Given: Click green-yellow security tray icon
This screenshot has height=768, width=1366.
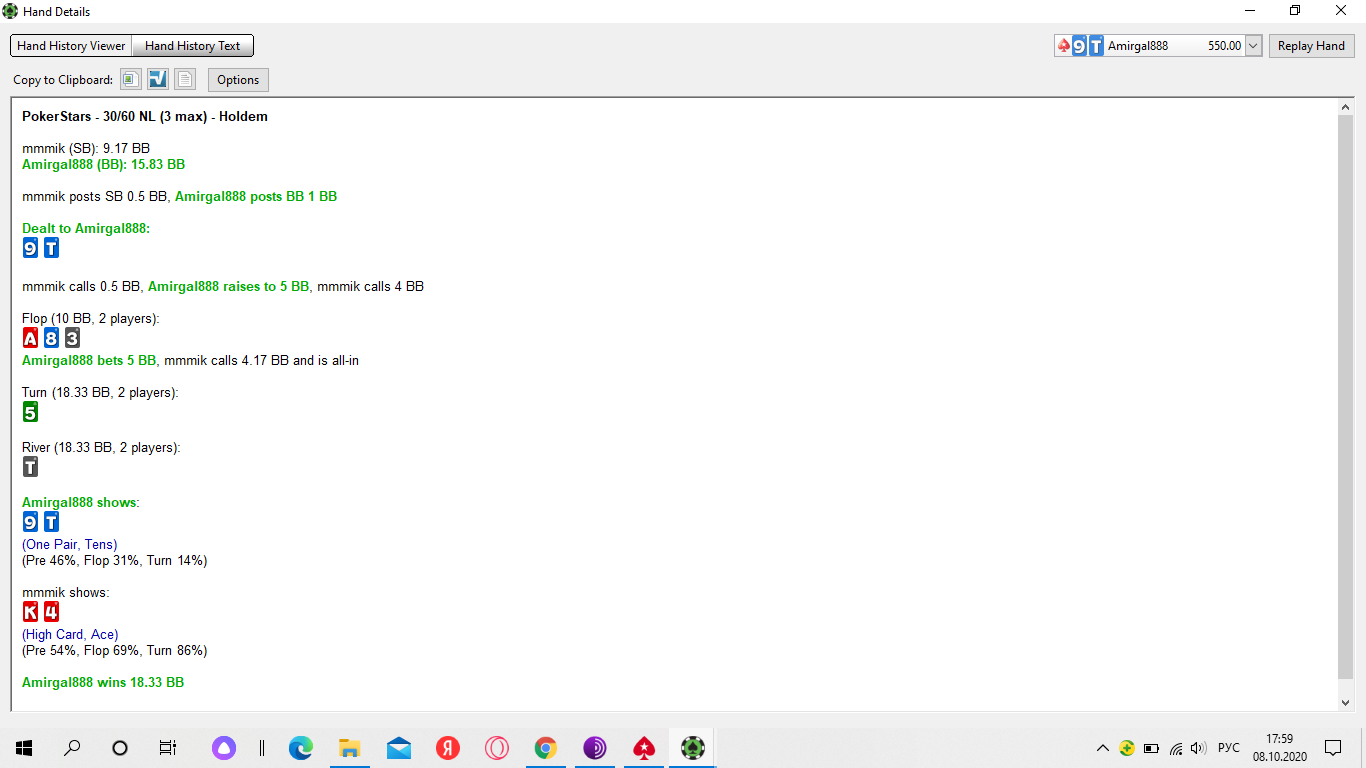Looking at the screenshot, I should tap(1127, 748).
